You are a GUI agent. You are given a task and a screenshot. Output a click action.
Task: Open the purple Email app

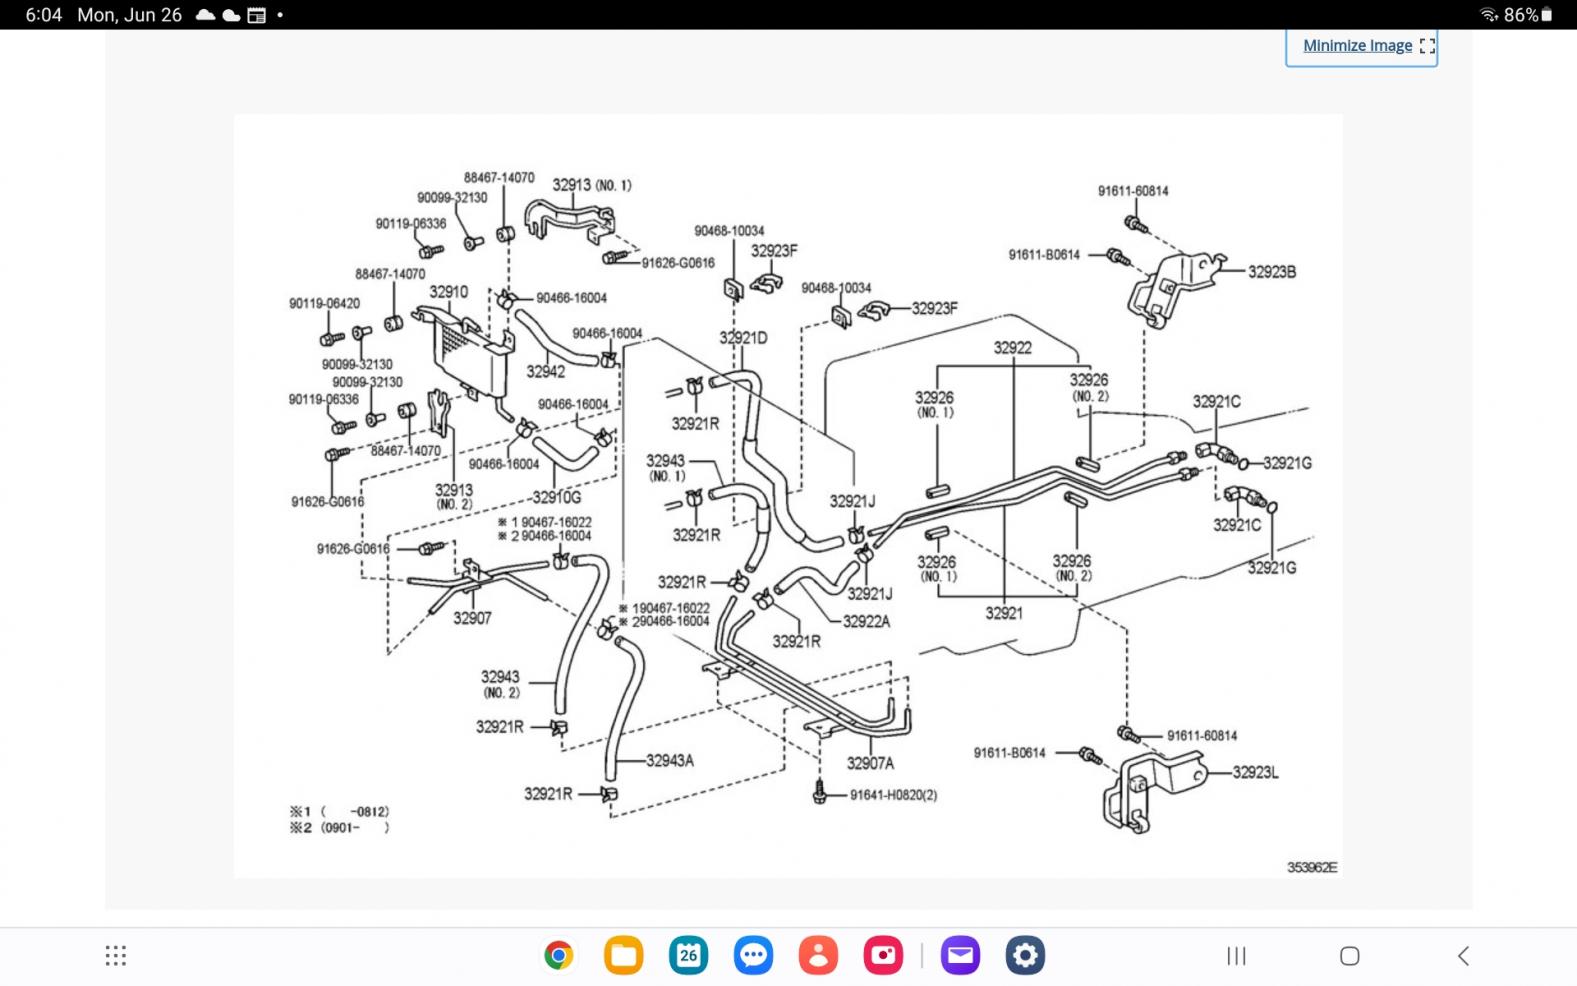960,955
